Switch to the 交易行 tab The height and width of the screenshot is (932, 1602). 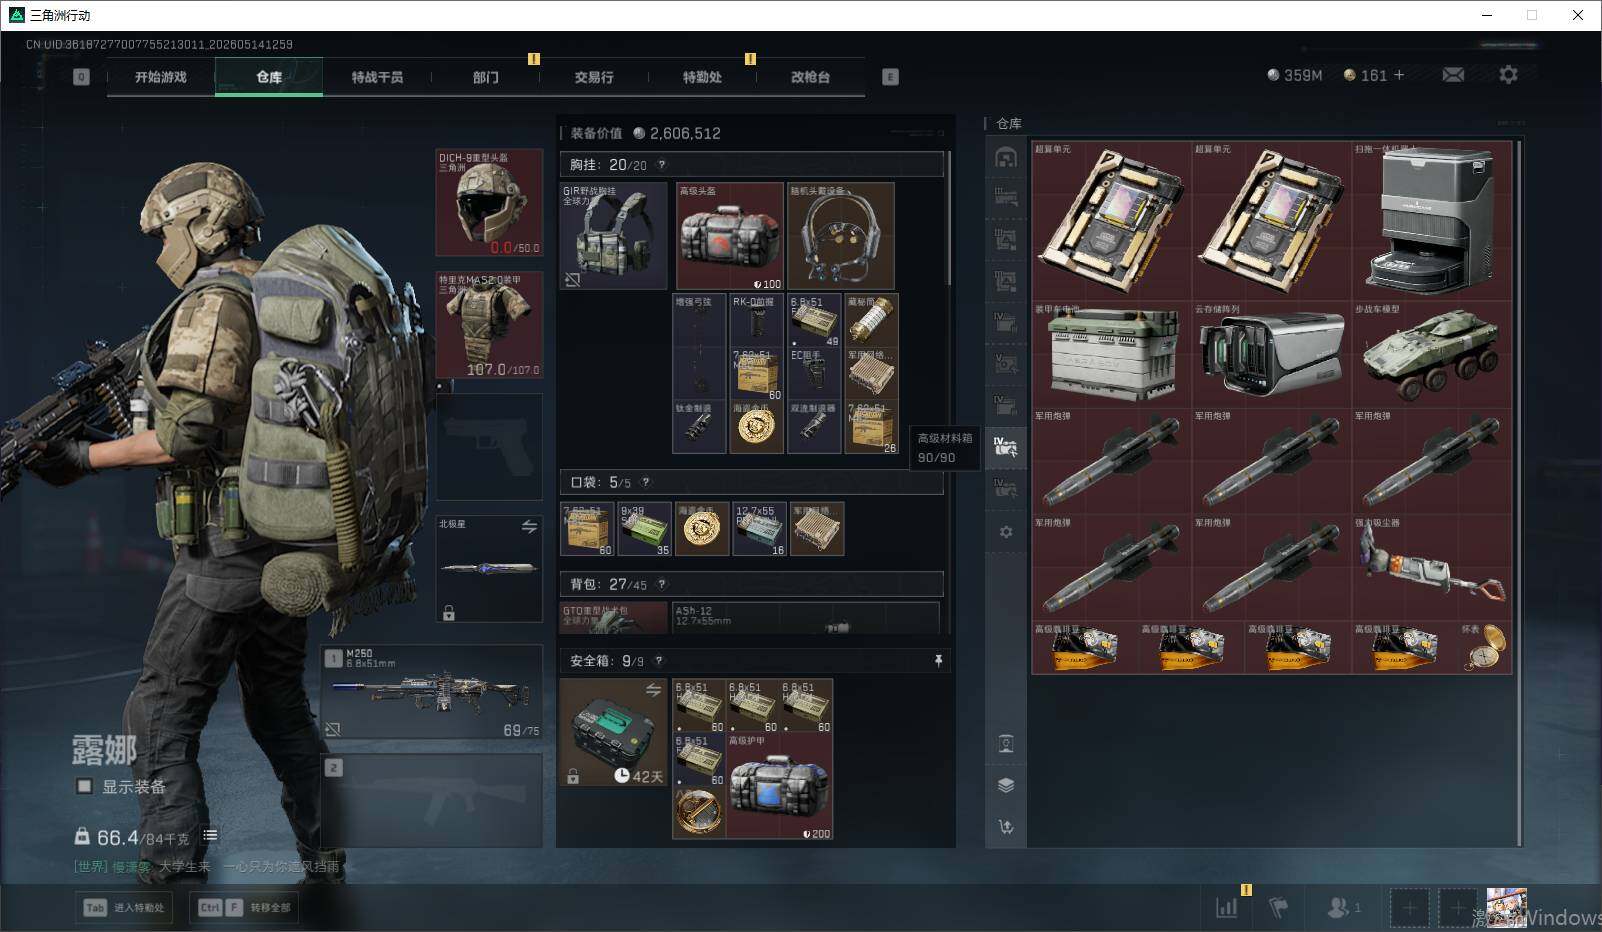(x=594, y=77)
